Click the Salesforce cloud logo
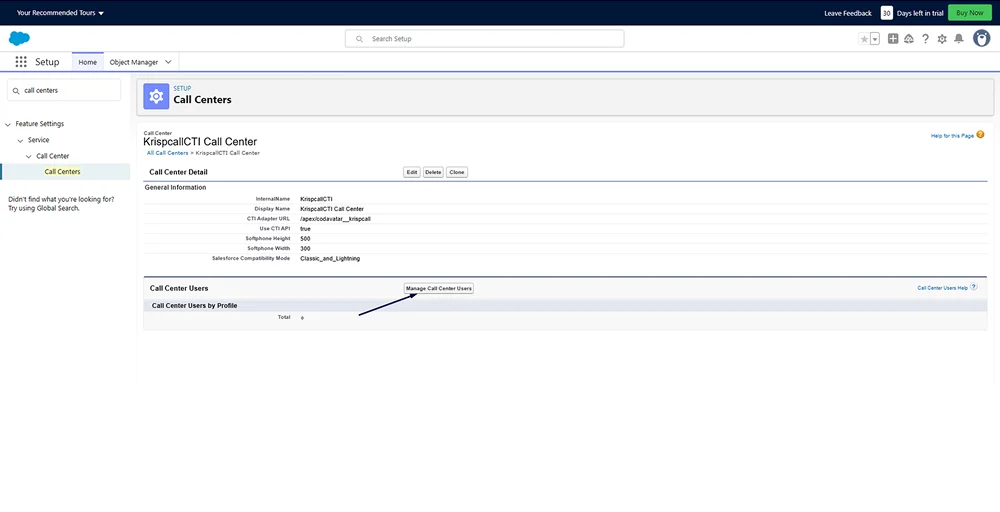 [x=19, y=38]
